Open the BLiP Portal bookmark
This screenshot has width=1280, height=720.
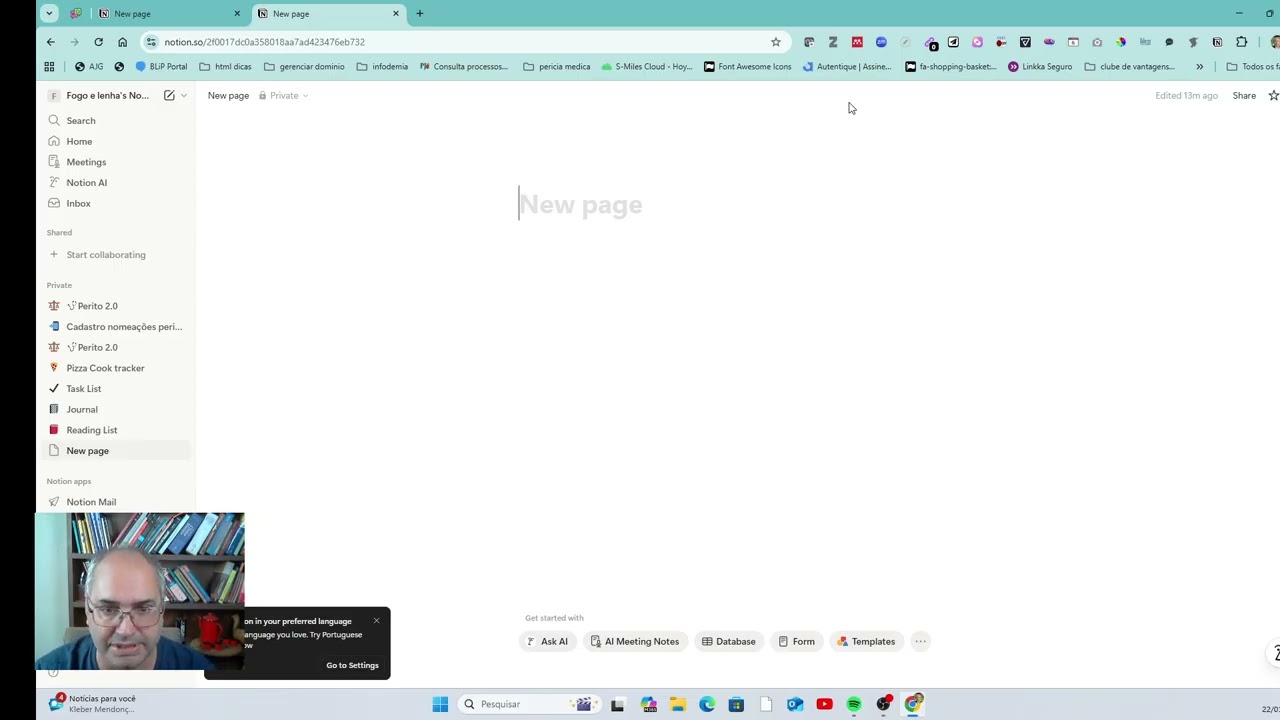click(161, 67)
